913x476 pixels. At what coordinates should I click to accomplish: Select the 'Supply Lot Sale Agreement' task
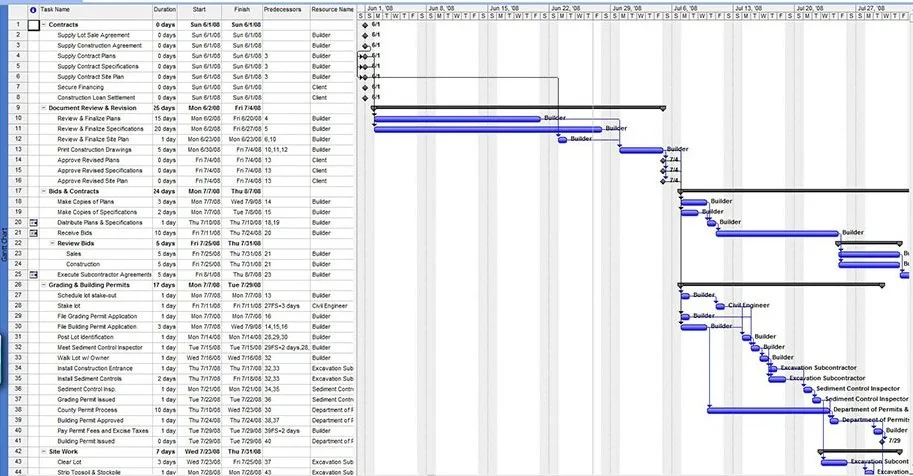[93, 36]
